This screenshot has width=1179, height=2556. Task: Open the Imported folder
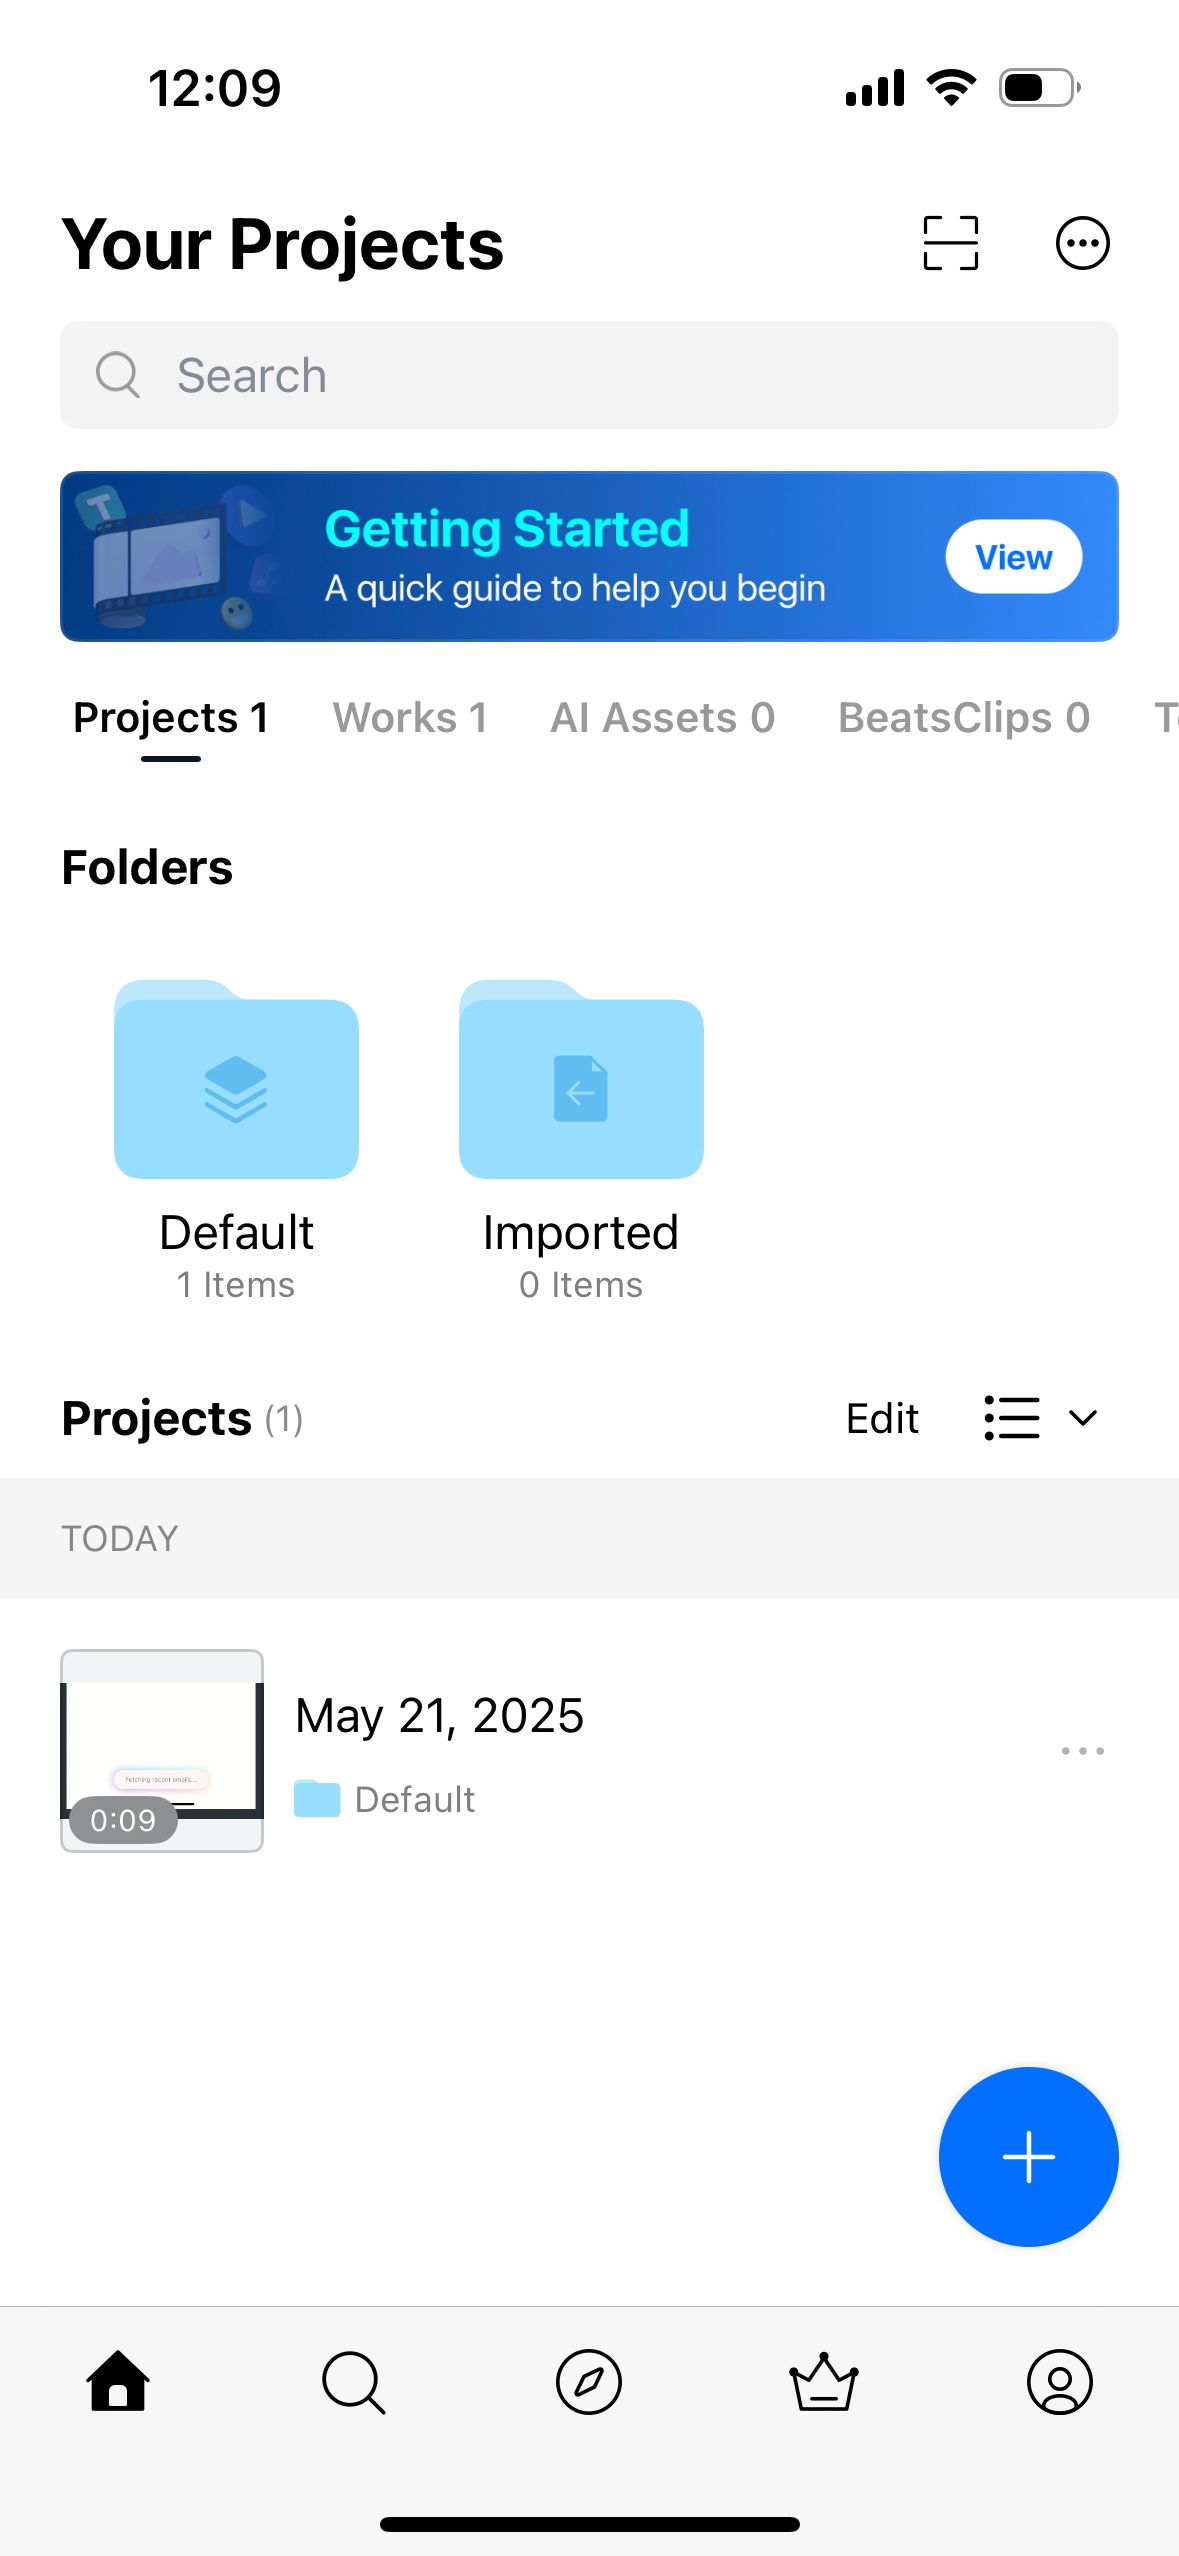[x=581, y=1080]
